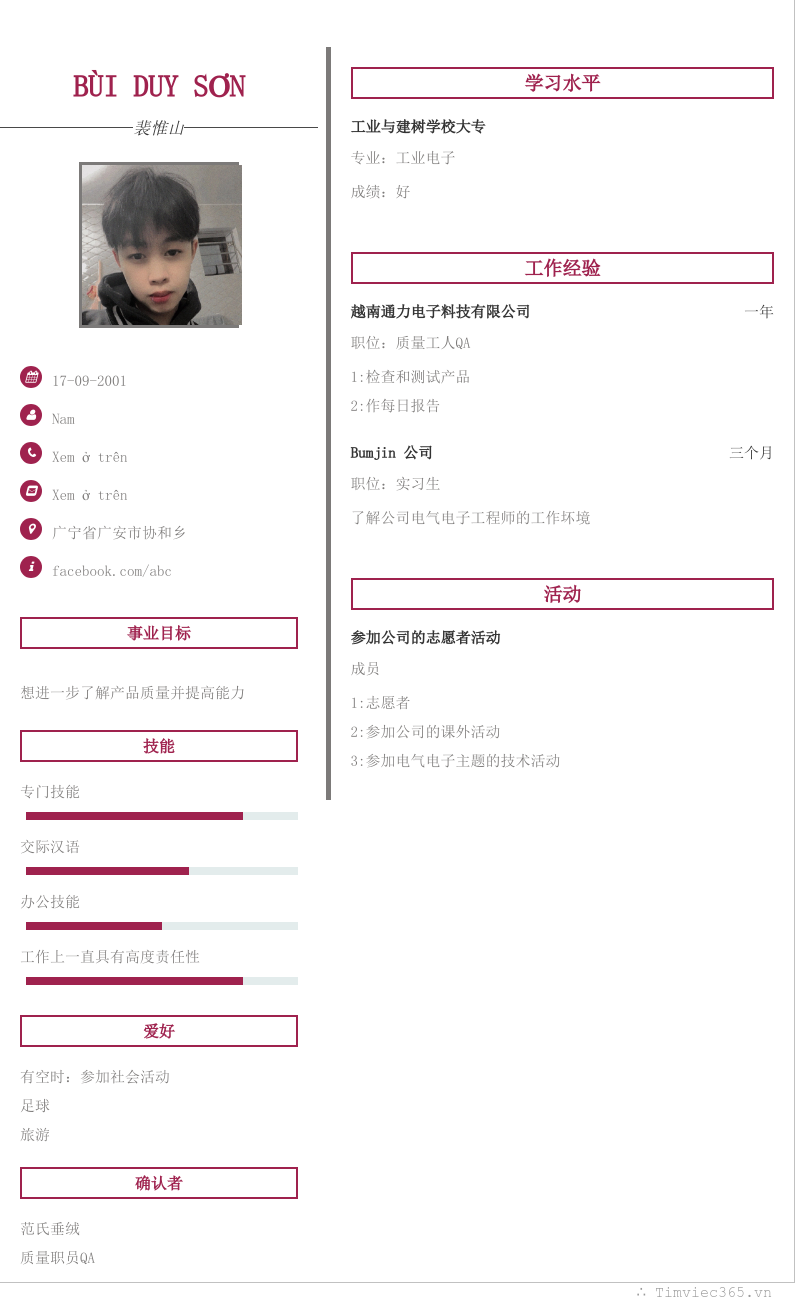
Task: Click the 爱好 section header
Action: 159,1031
